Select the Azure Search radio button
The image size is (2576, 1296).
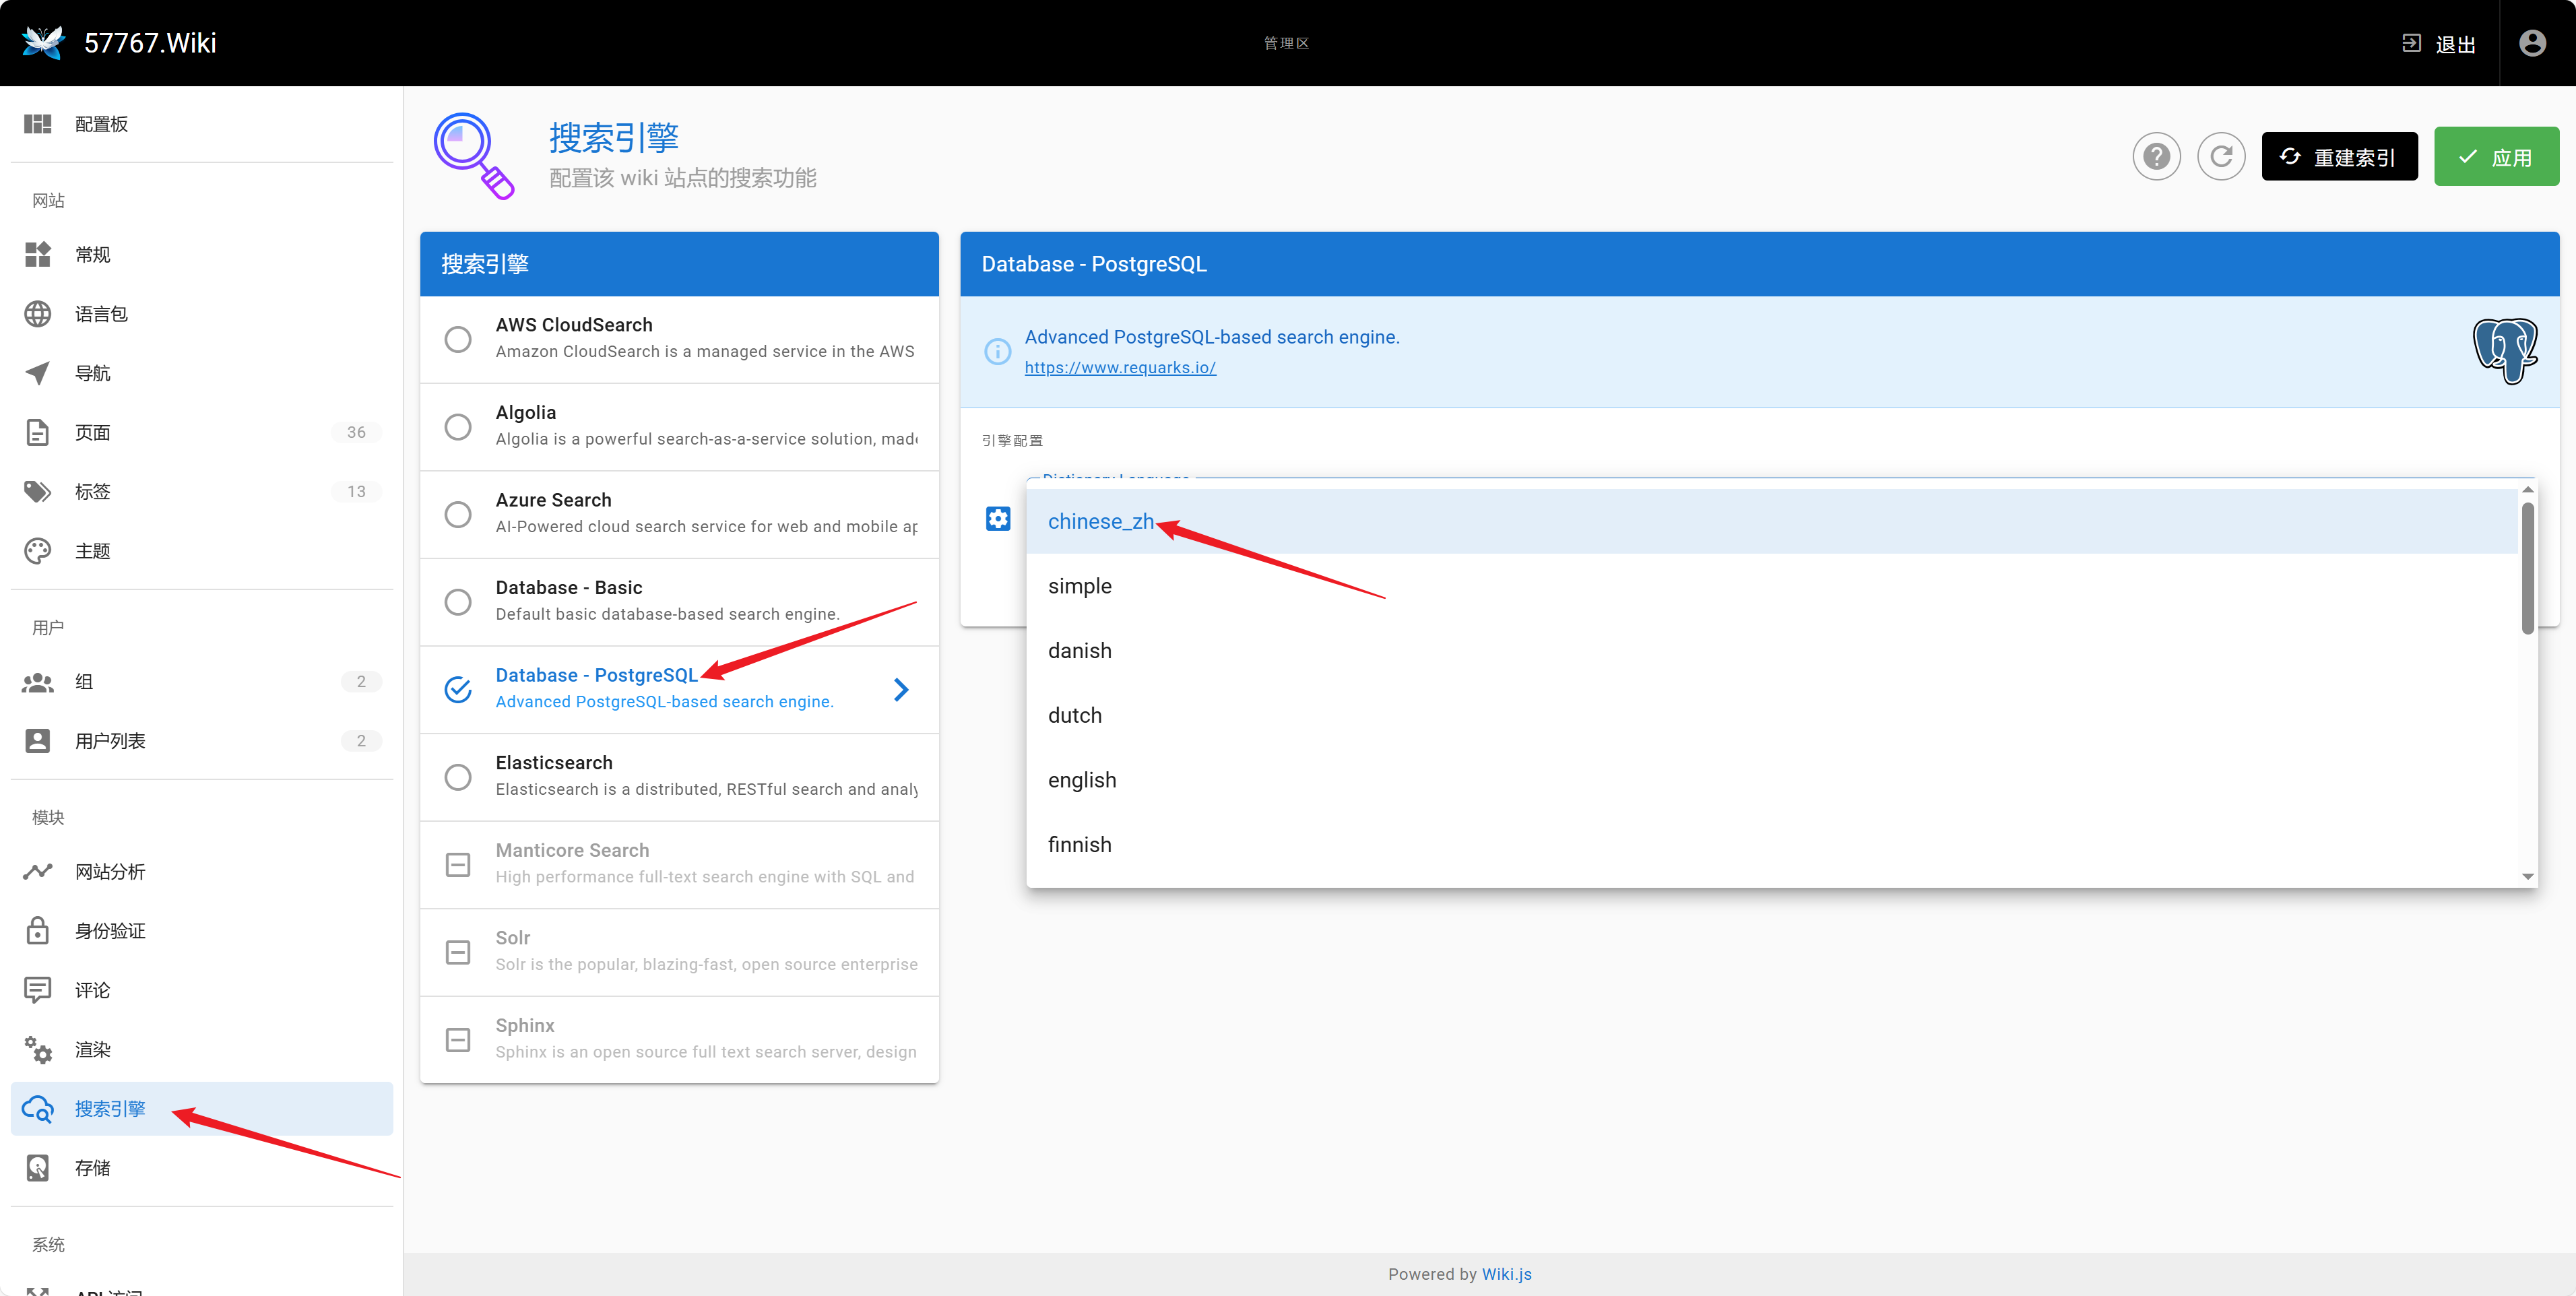458,514
